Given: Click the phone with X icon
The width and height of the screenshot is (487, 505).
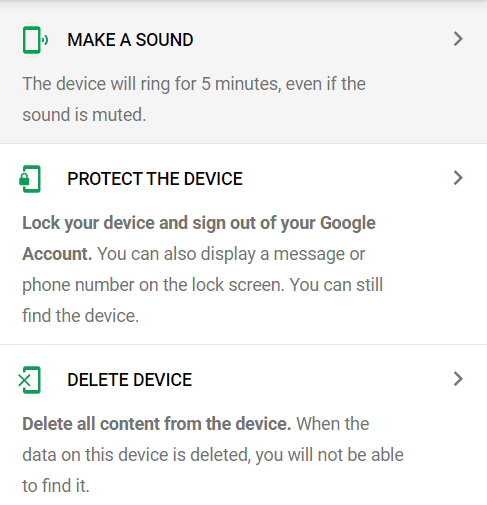Looking at the screenshot, I should click(x=29, y=380).
